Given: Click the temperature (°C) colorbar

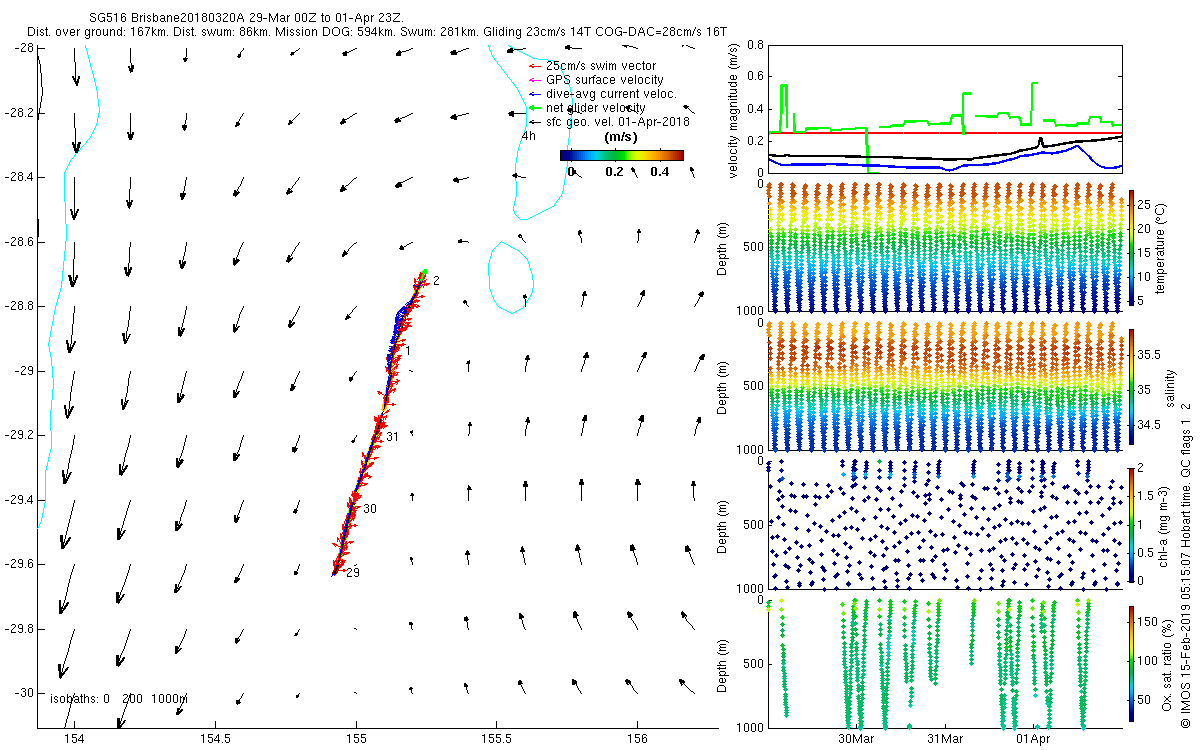Looking at the screenshot, I should pyautogui.click(x=1132, y=247).
